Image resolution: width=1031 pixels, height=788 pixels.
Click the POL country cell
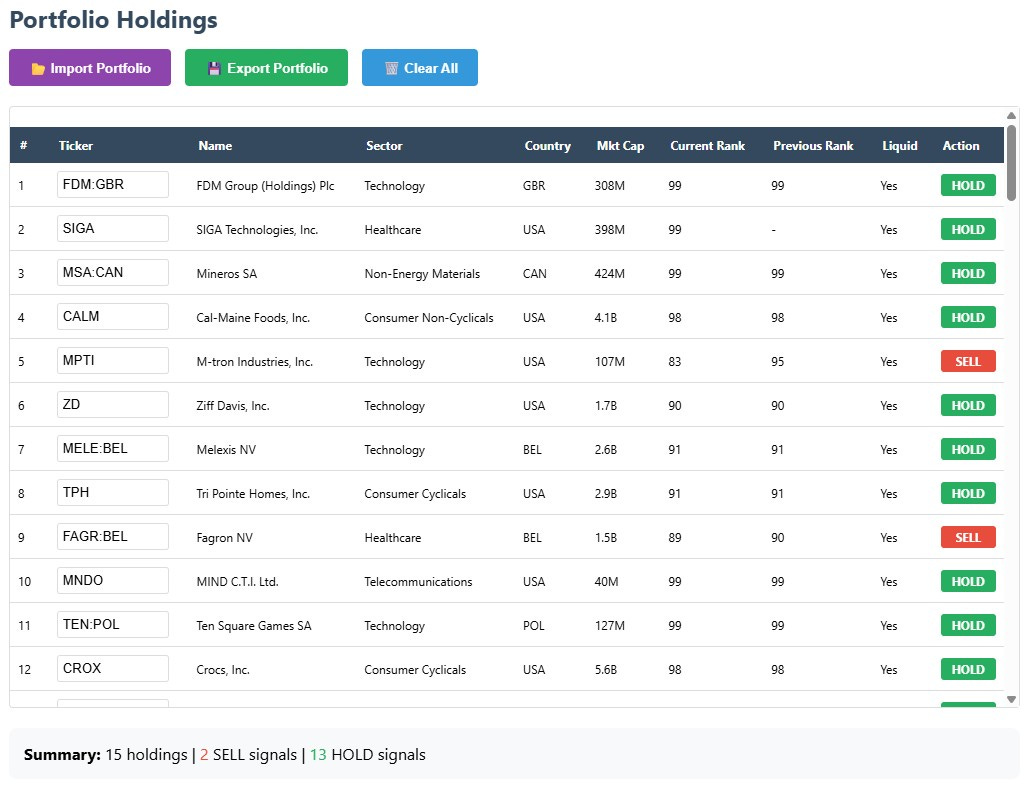click(533, 626)
